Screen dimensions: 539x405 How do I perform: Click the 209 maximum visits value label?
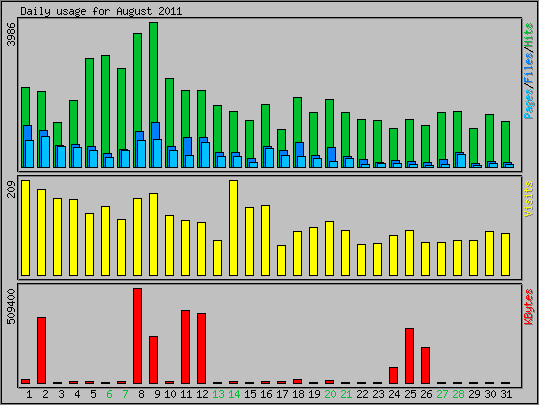[12, 189]
